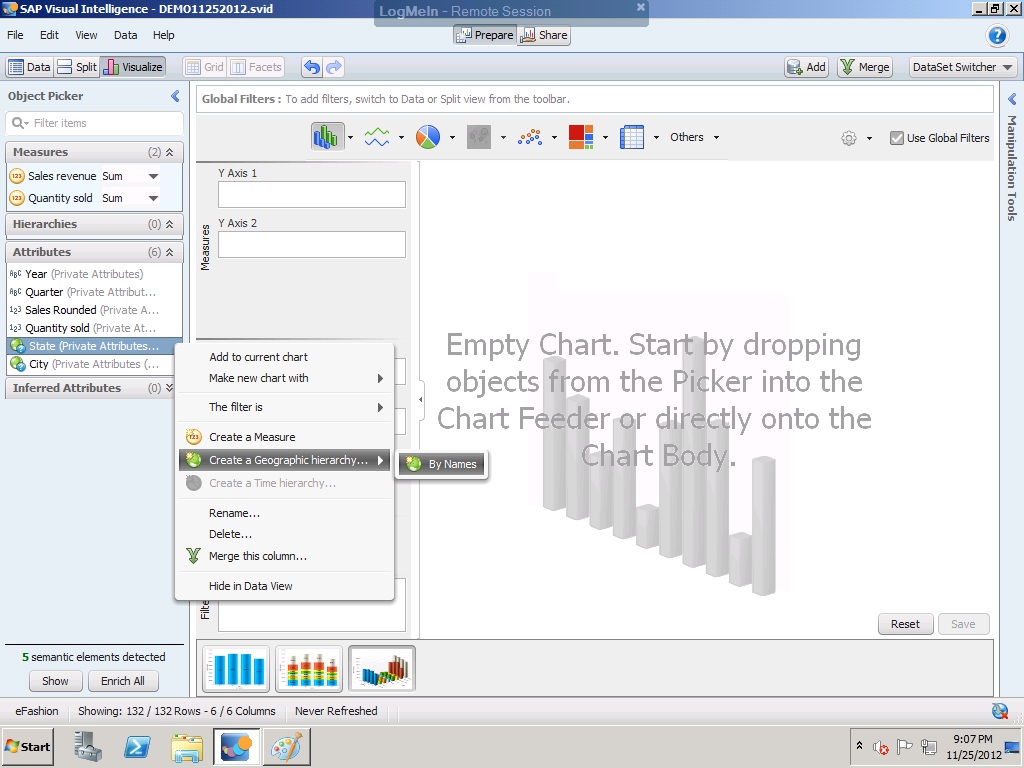Image resolution: width=1024 pixels, height=768 pixels.
Task: Open the File menu
Action: [15, 35]
